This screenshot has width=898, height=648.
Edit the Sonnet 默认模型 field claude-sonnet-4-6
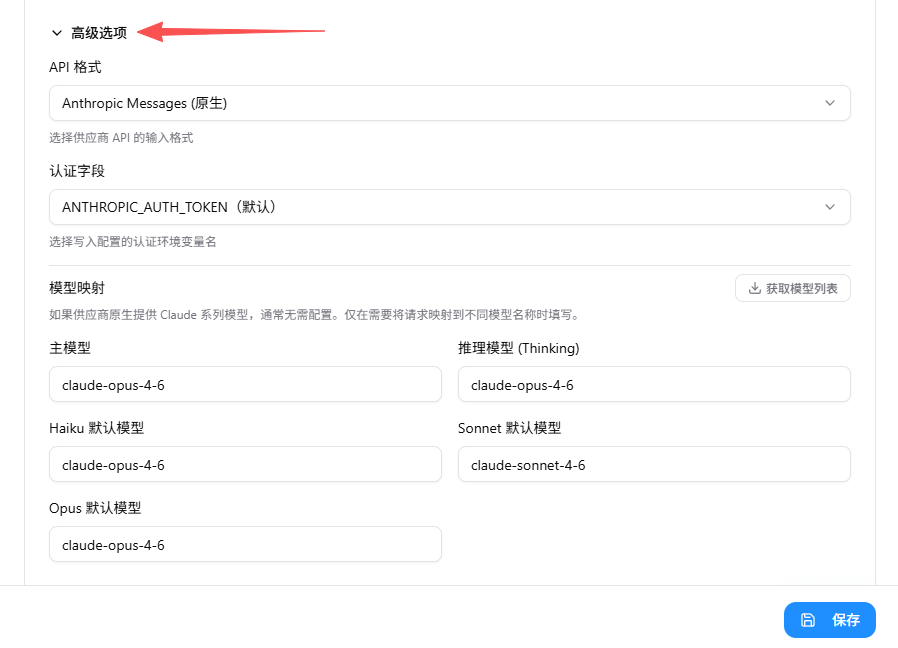coord(654,464)
